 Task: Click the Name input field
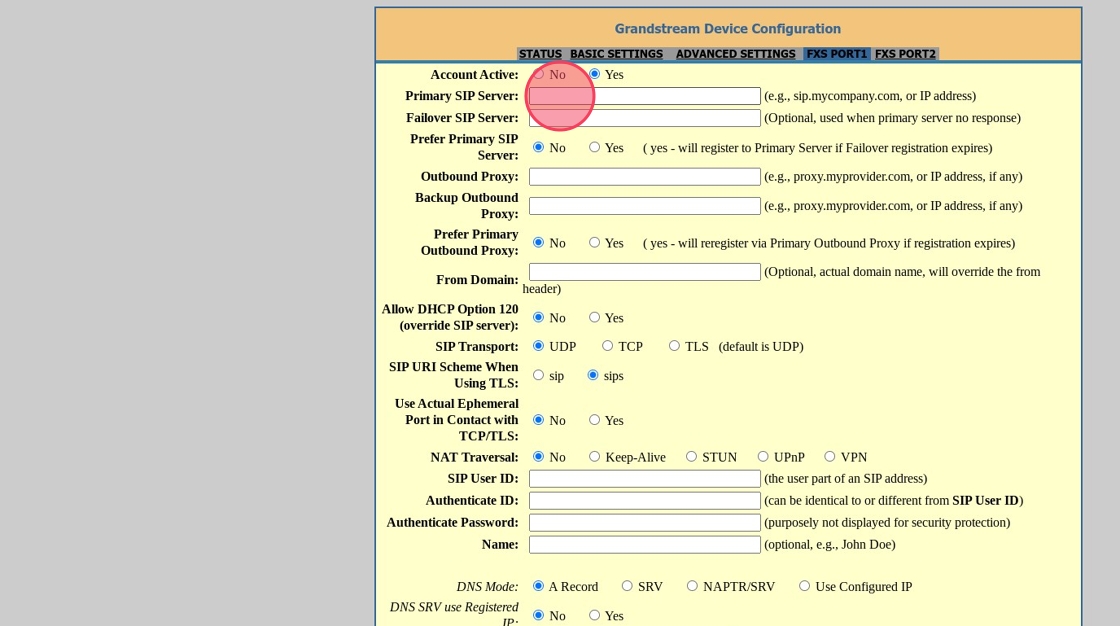tap(644, 545)
